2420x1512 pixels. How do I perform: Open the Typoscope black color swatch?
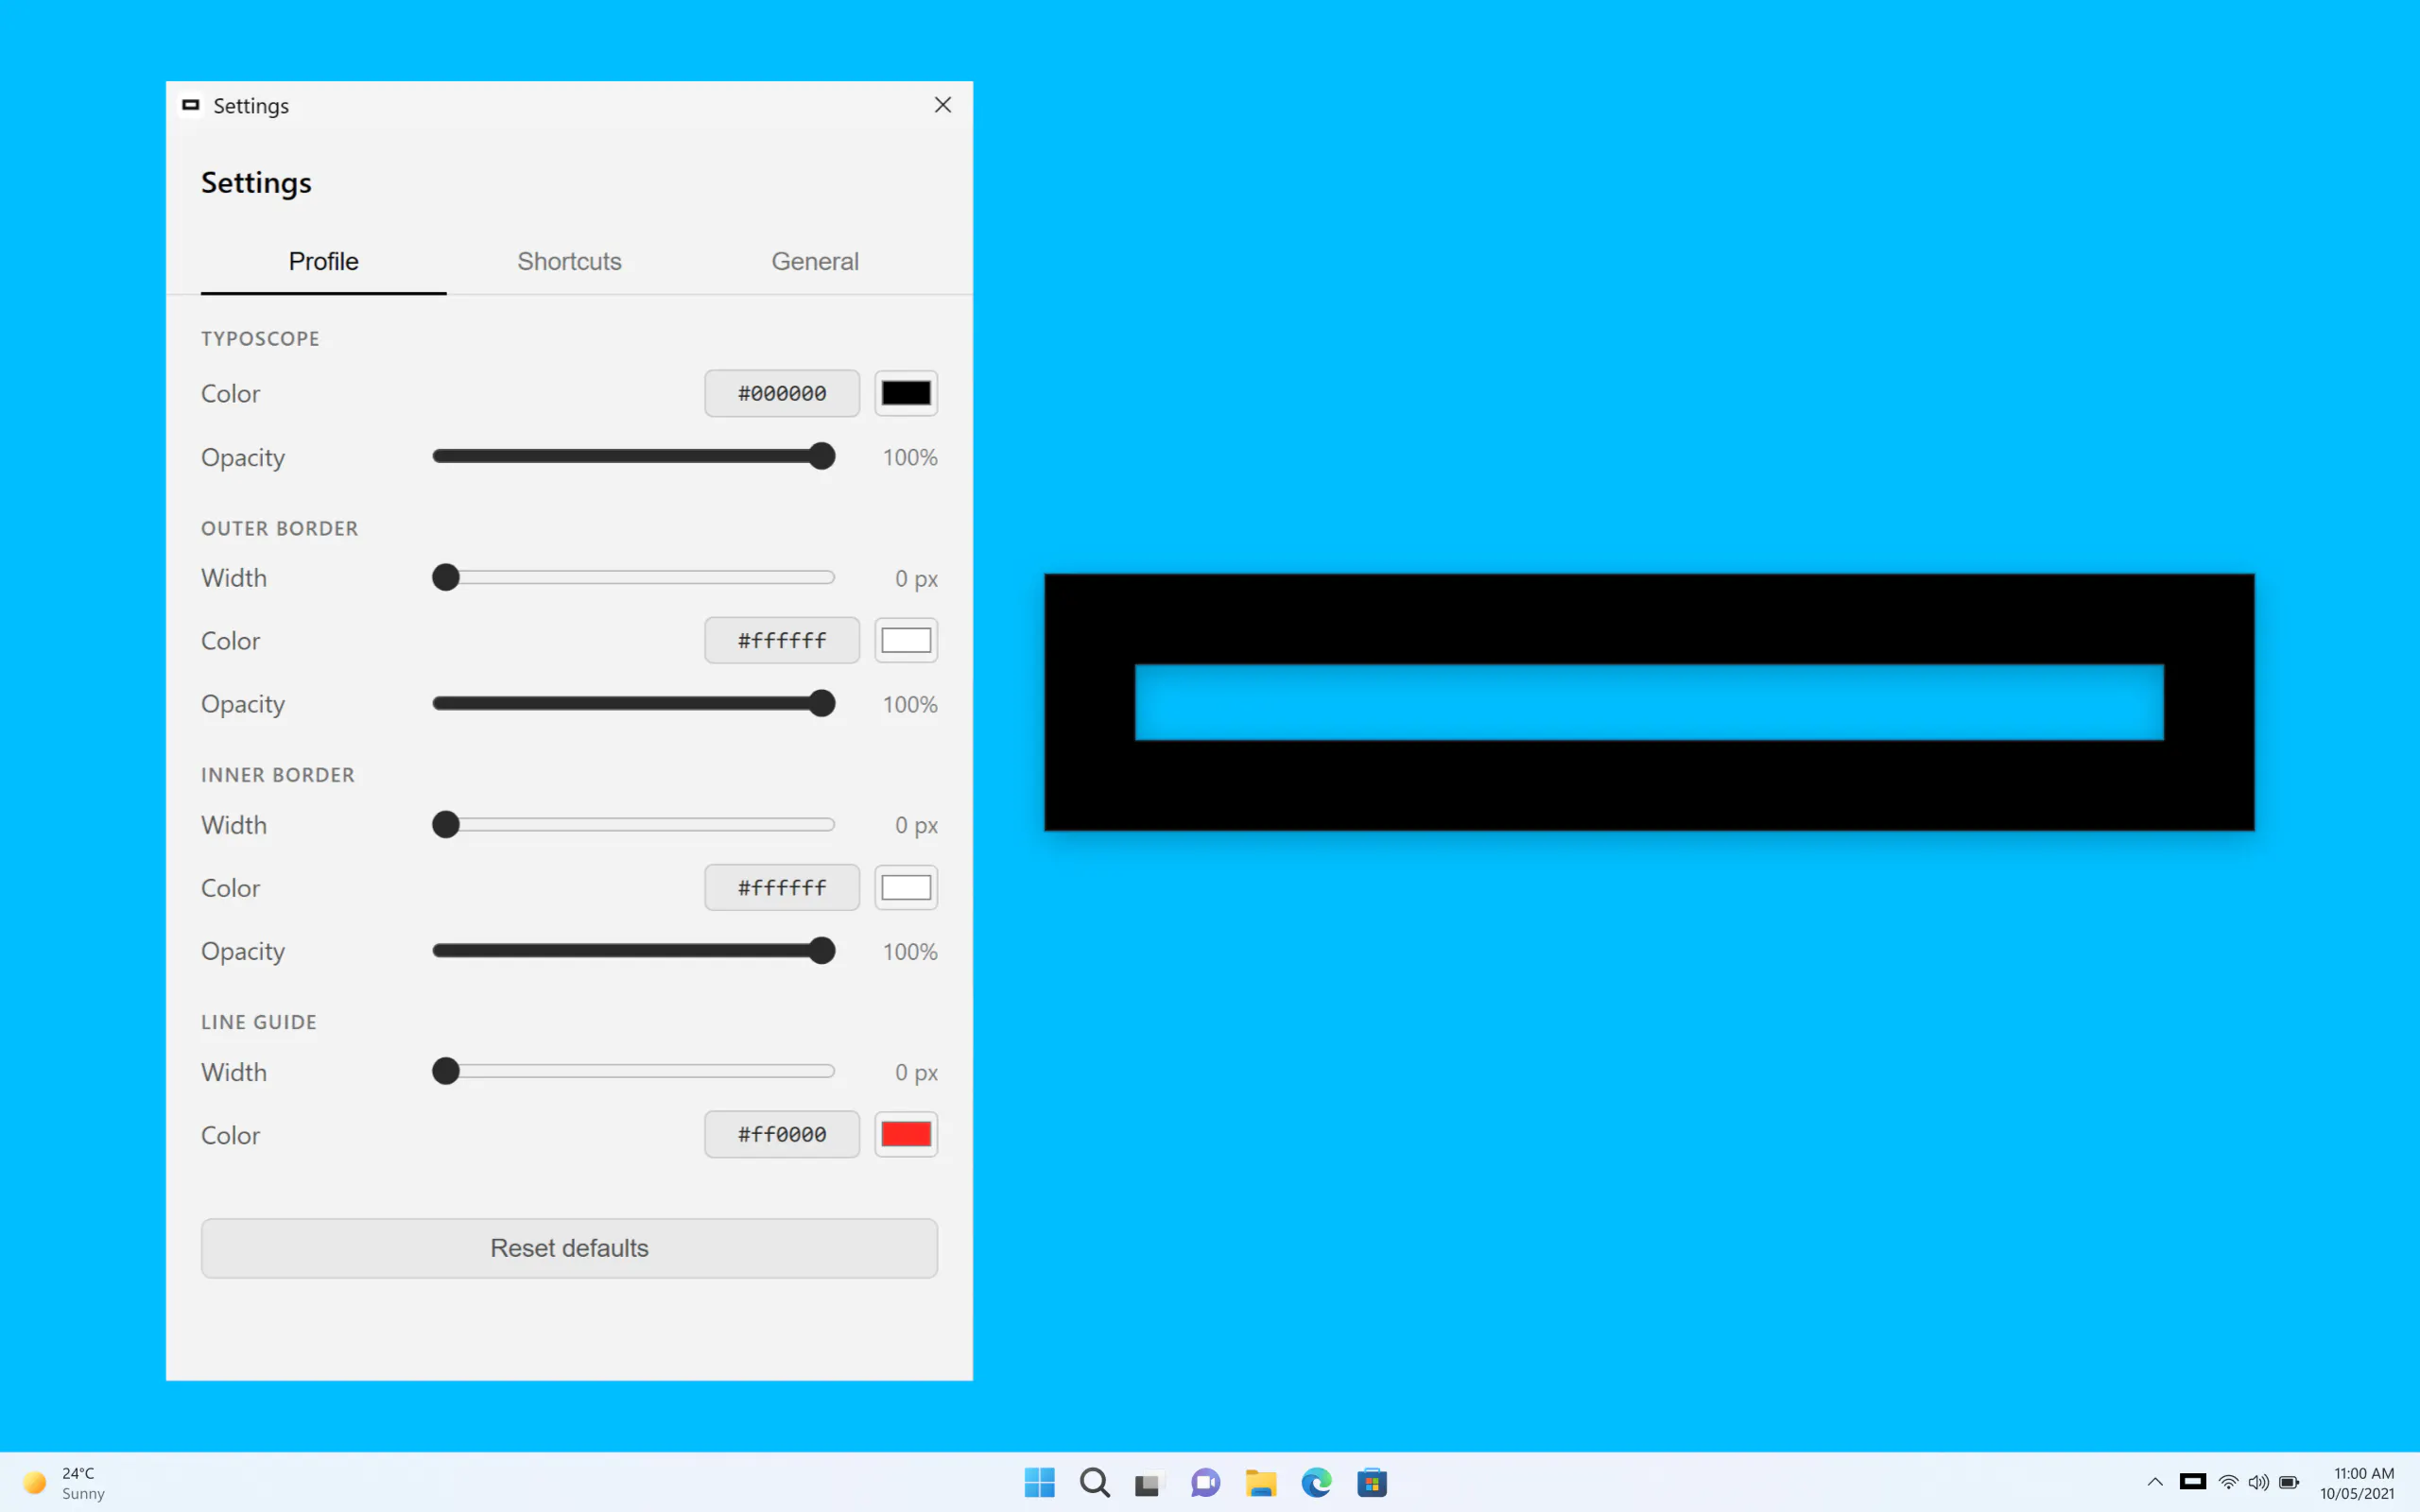point(906,393)
